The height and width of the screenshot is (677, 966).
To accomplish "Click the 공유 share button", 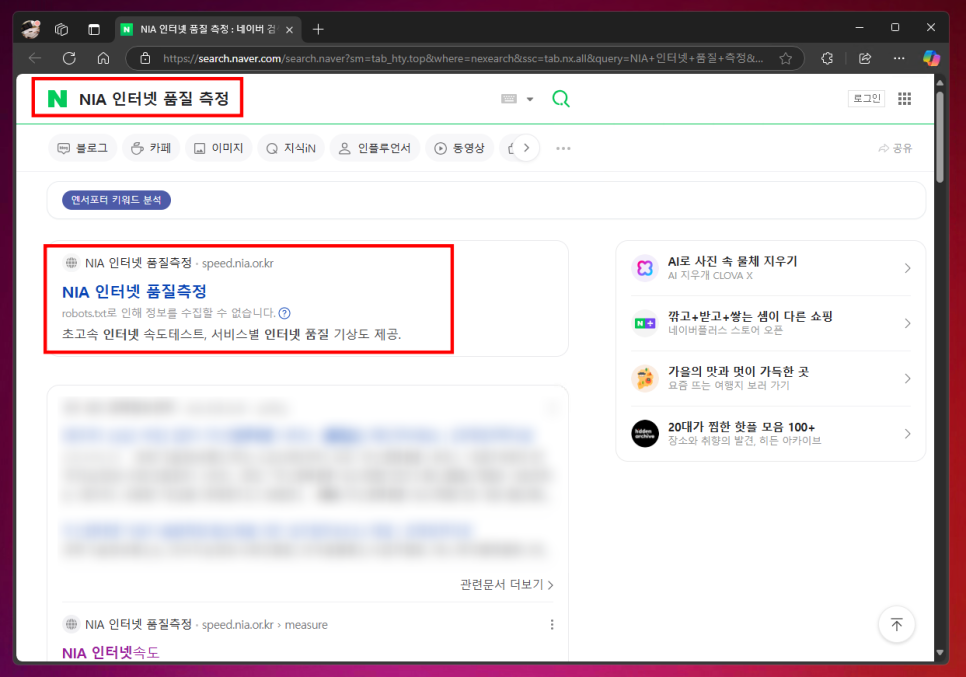I will click(895, 148).
